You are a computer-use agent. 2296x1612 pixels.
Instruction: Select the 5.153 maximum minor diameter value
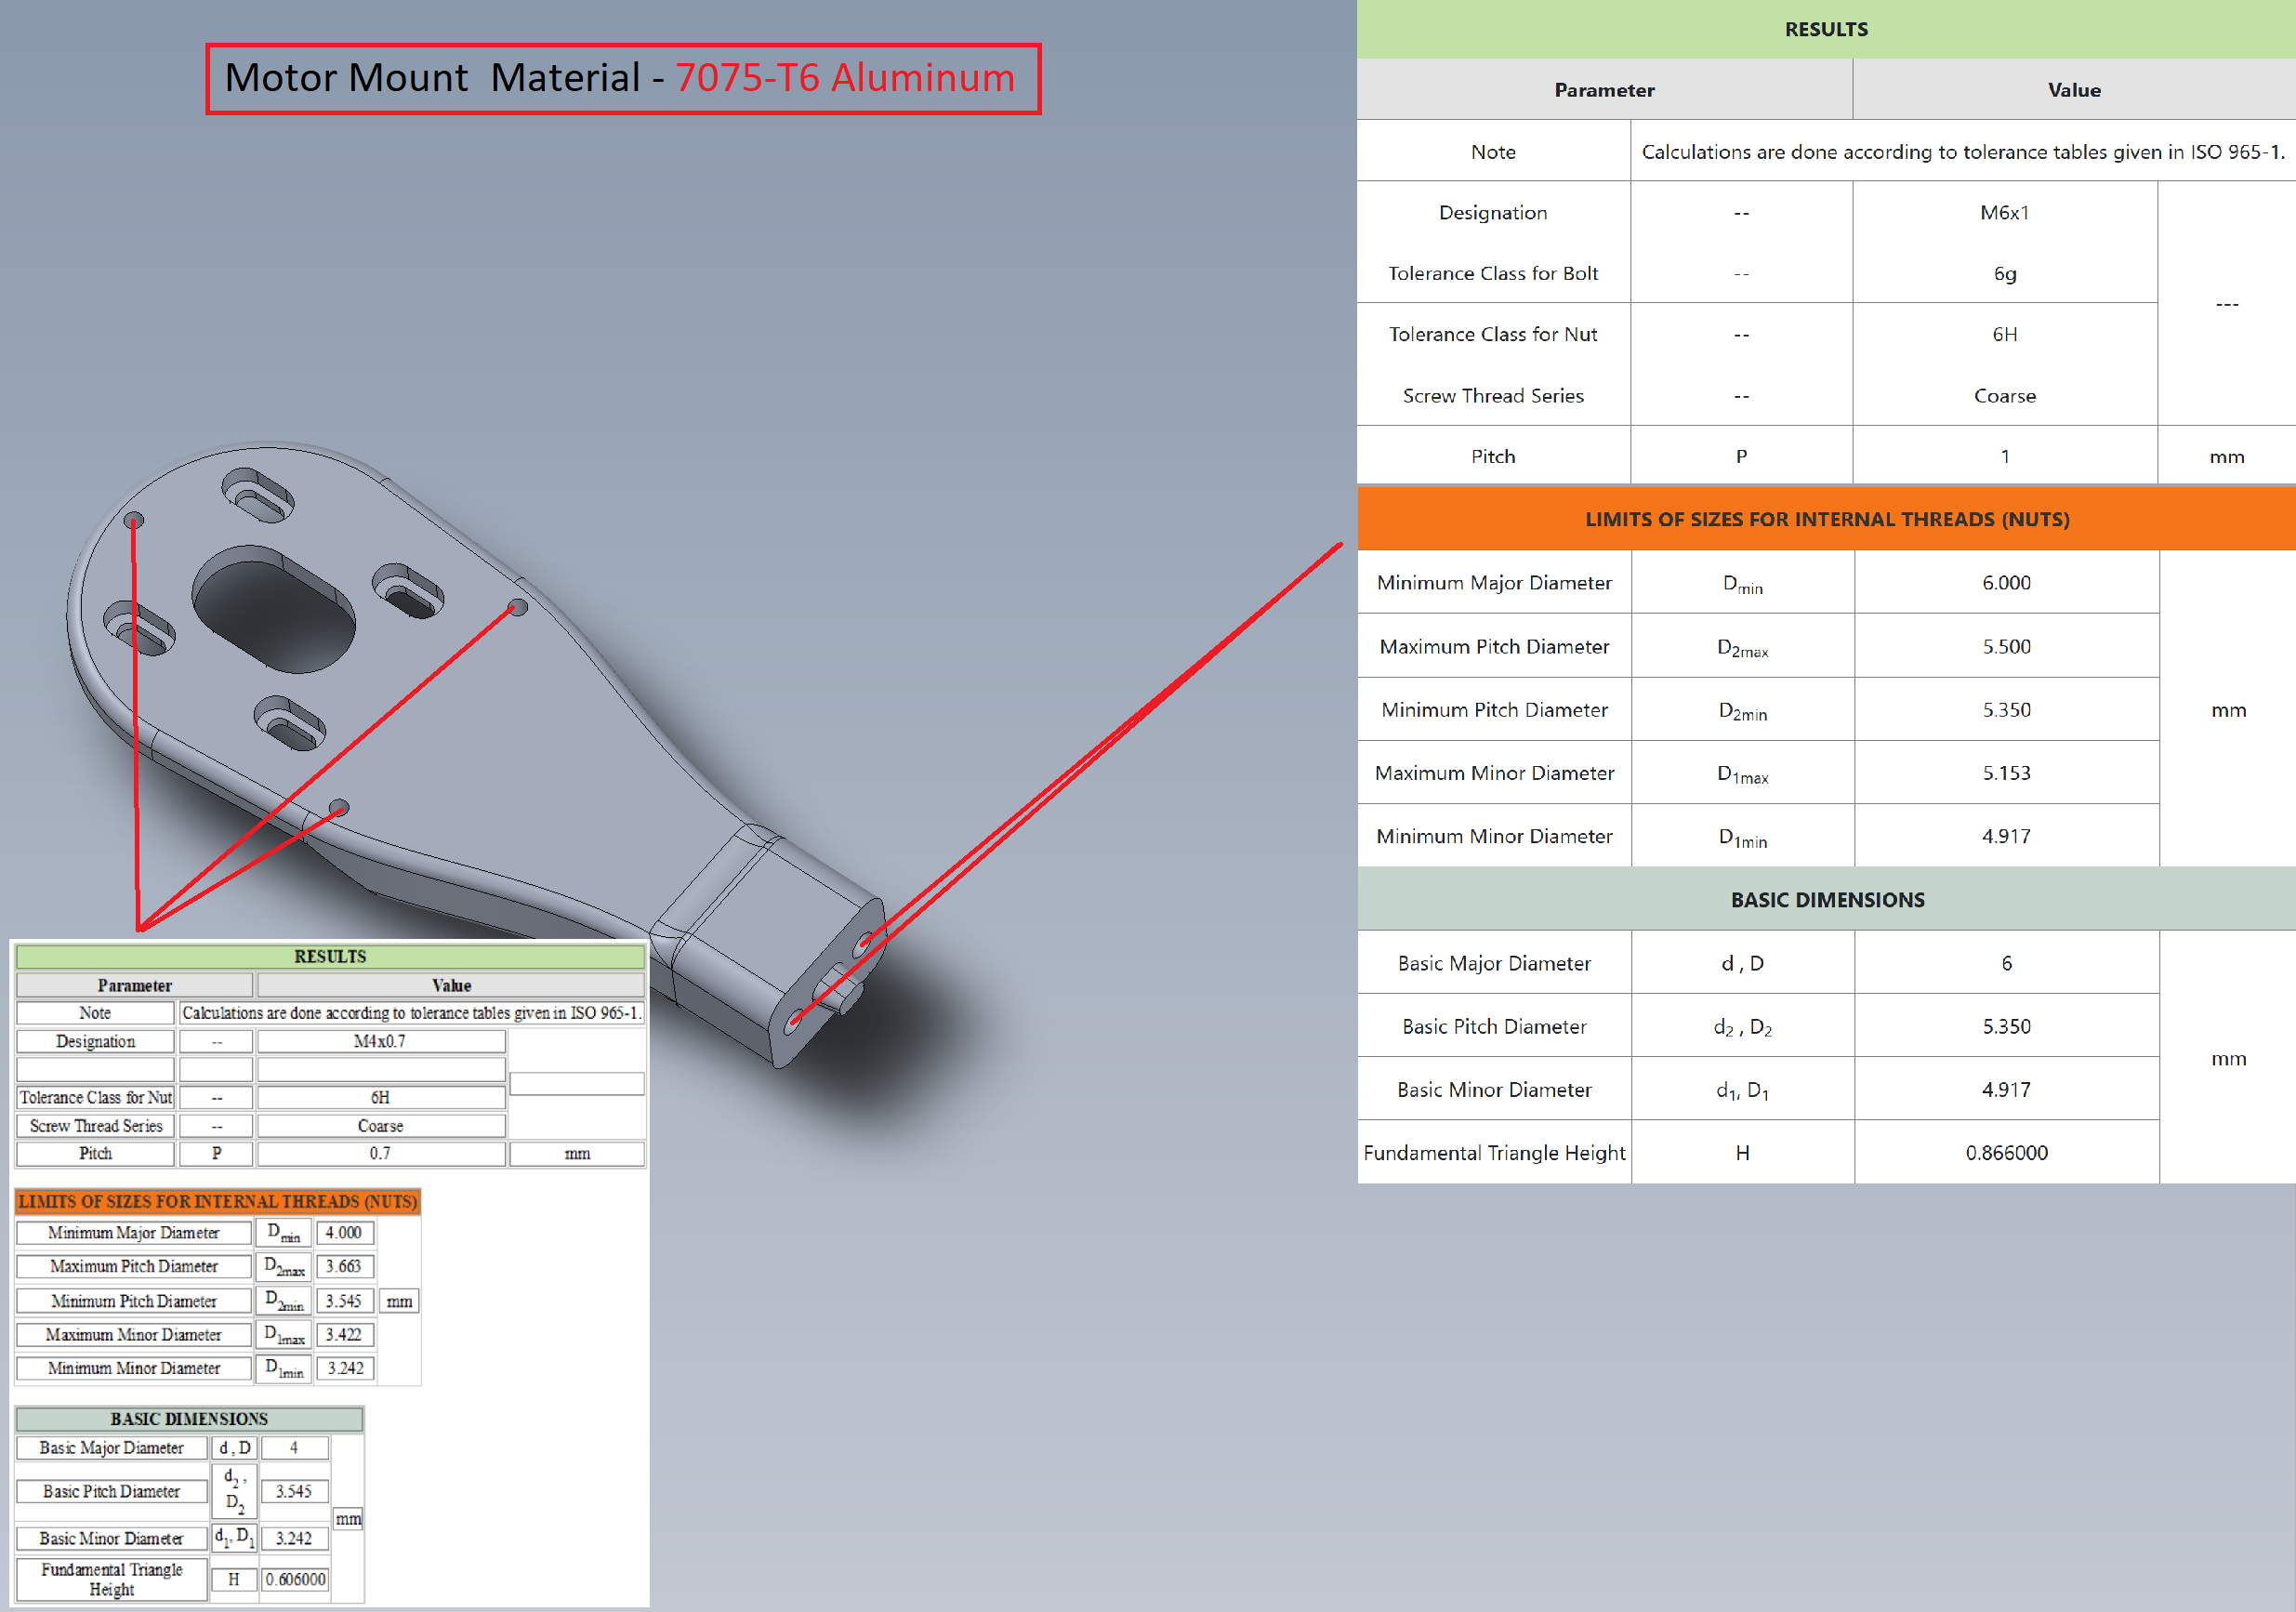(2005, 772)
